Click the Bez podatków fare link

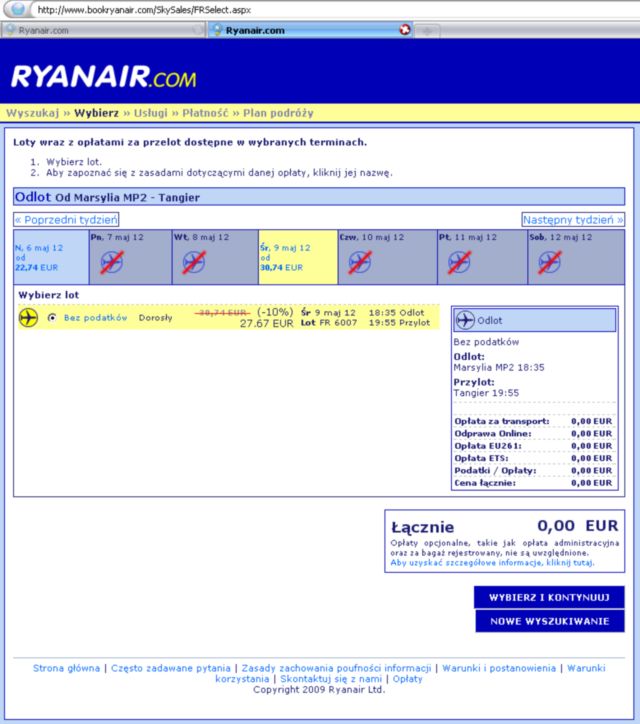coord(95,318)
